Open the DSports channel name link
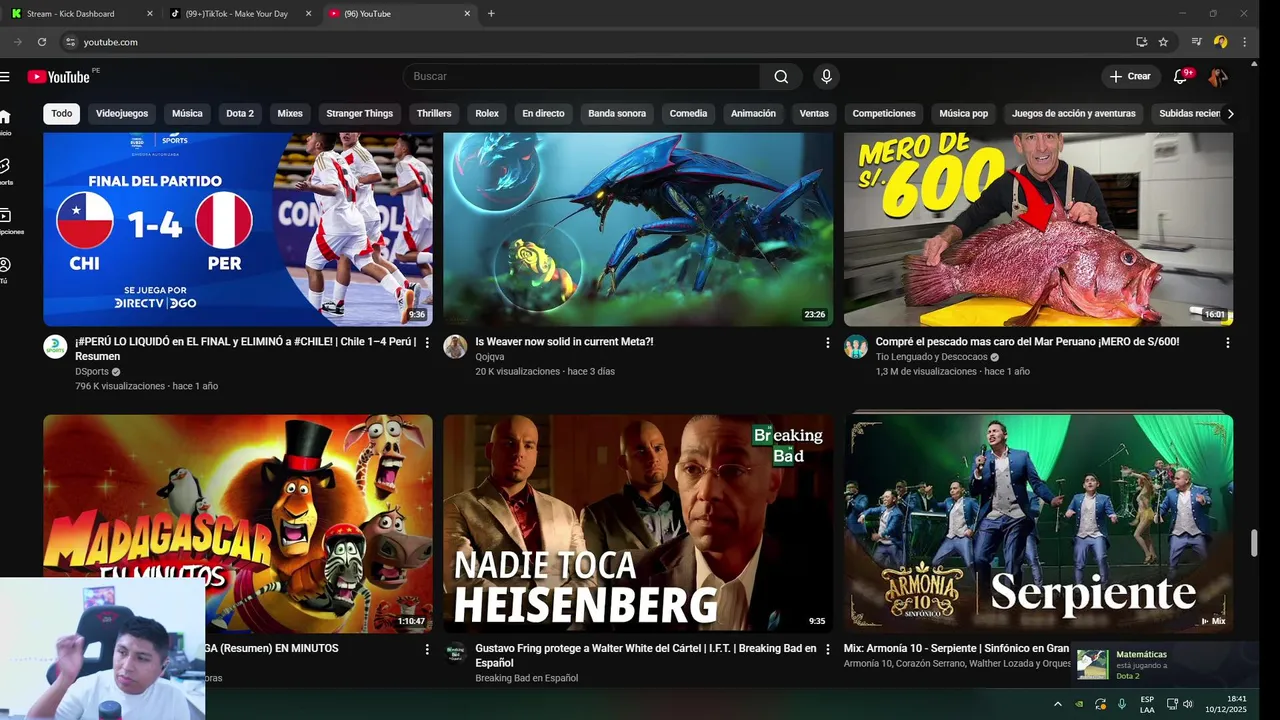 (x=92, y=372)
